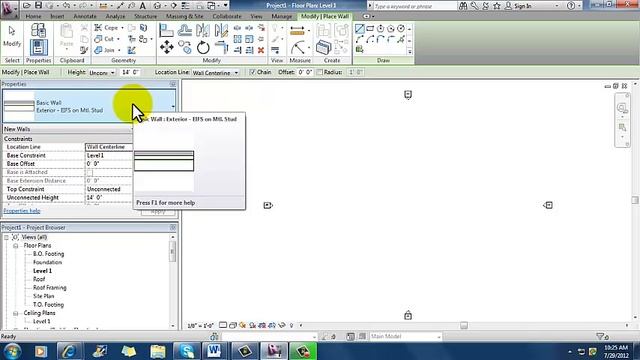Viewport: 640px width, 360px height.
Task: Click the Mirror Draw Axis icon
Action: click(x=221, y=31)
